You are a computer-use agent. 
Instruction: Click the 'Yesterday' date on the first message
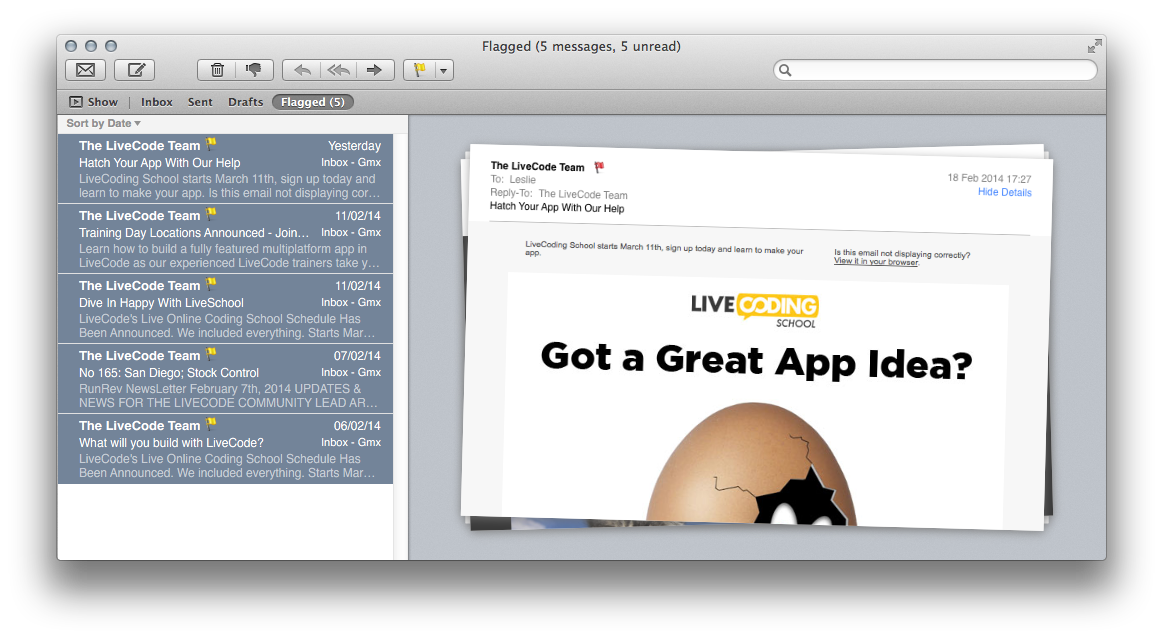pyautogui.click(x=354, y=146)
